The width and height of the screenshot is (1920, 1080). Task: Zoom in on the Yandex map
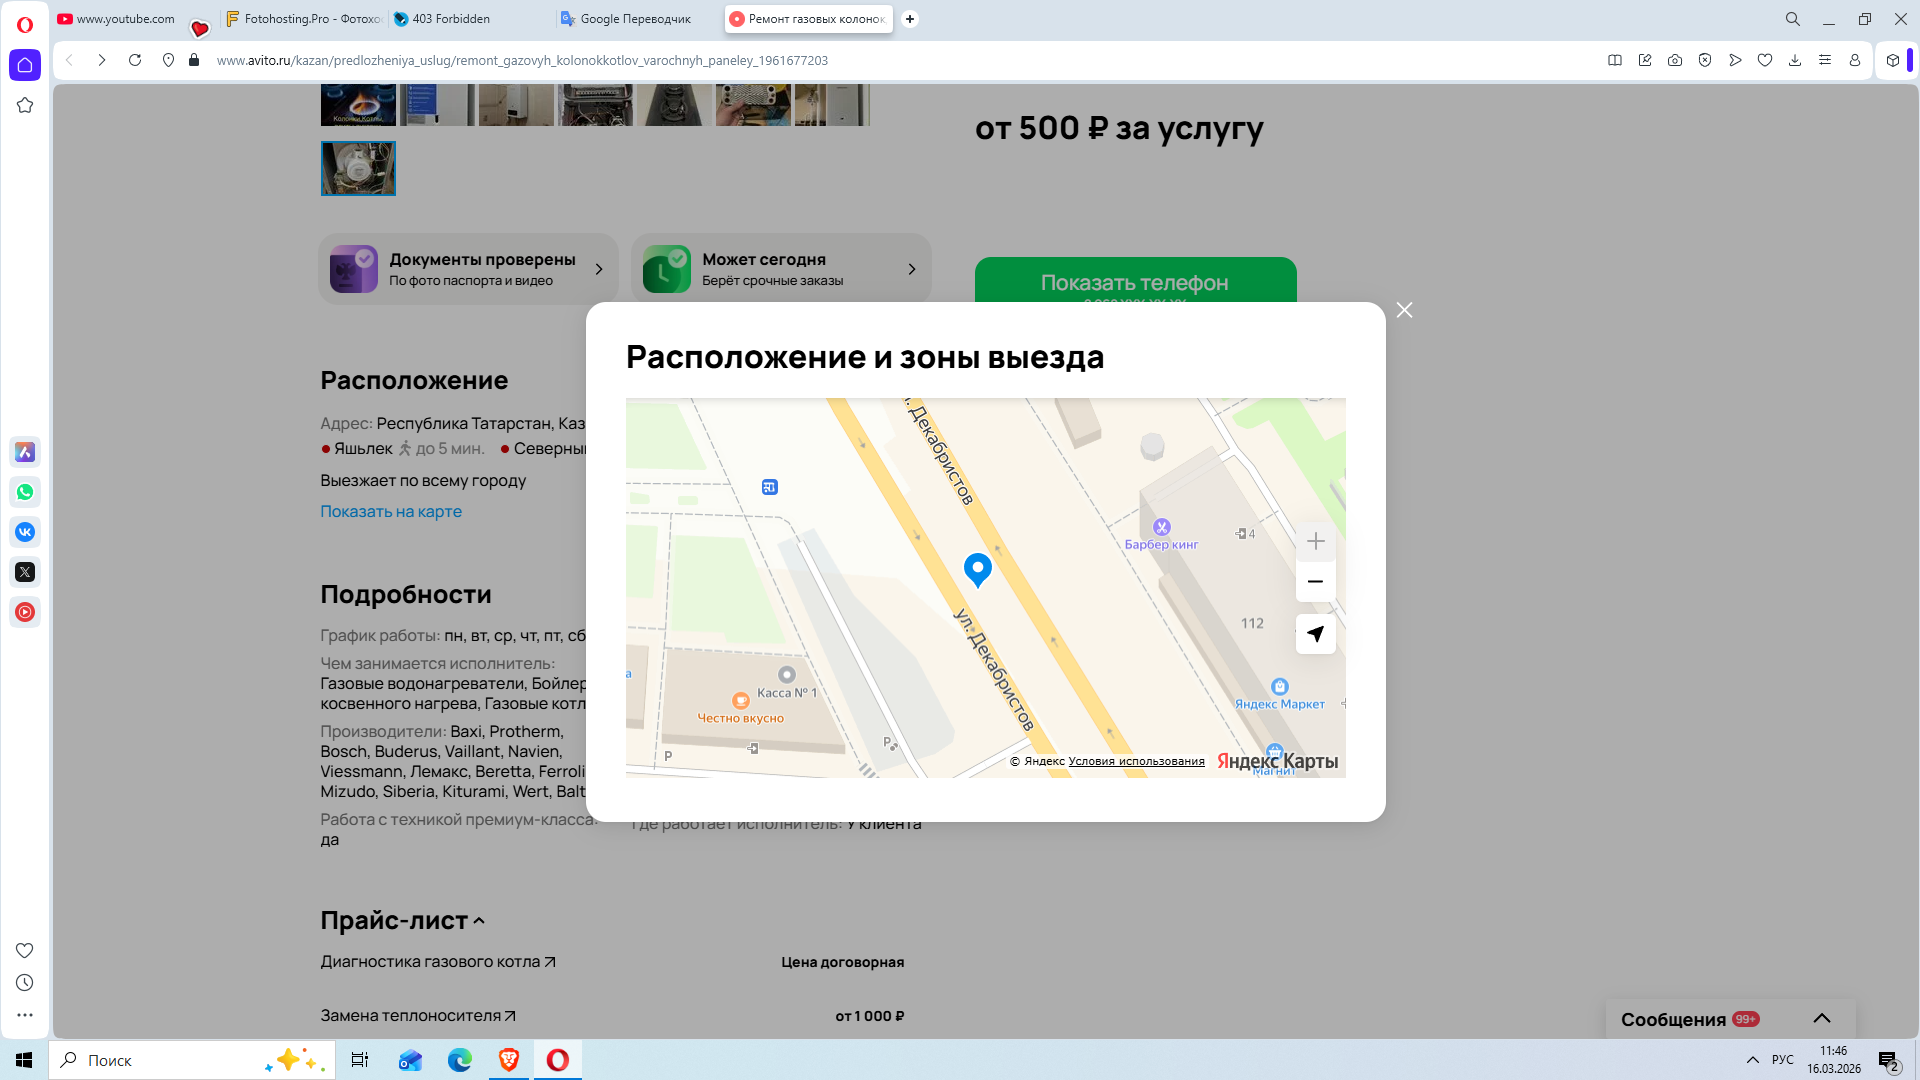1315,542
